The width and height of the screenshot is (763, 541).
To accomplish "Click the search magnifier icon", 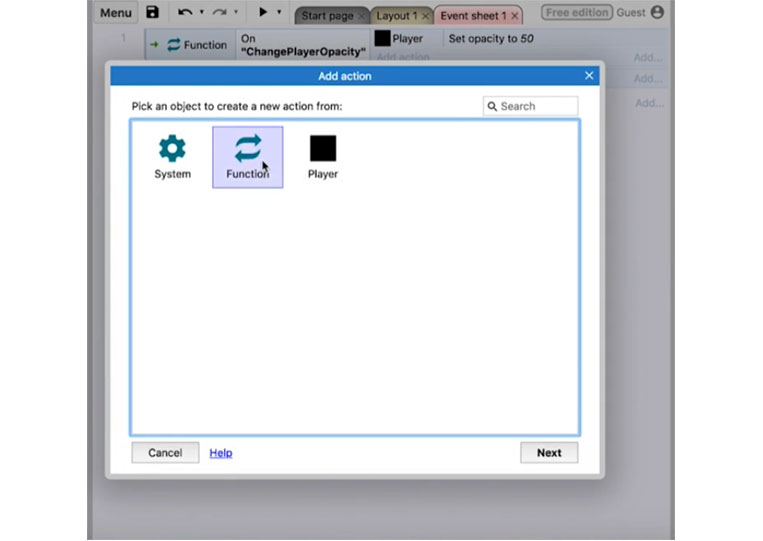I will 492,106.
